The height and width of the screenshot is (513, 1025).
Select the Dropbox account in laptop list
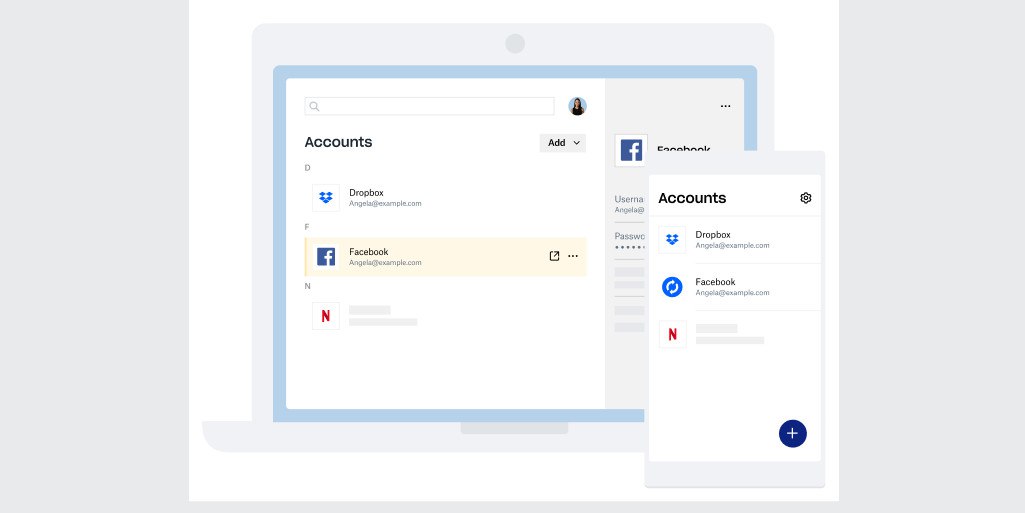click(446, 198)
